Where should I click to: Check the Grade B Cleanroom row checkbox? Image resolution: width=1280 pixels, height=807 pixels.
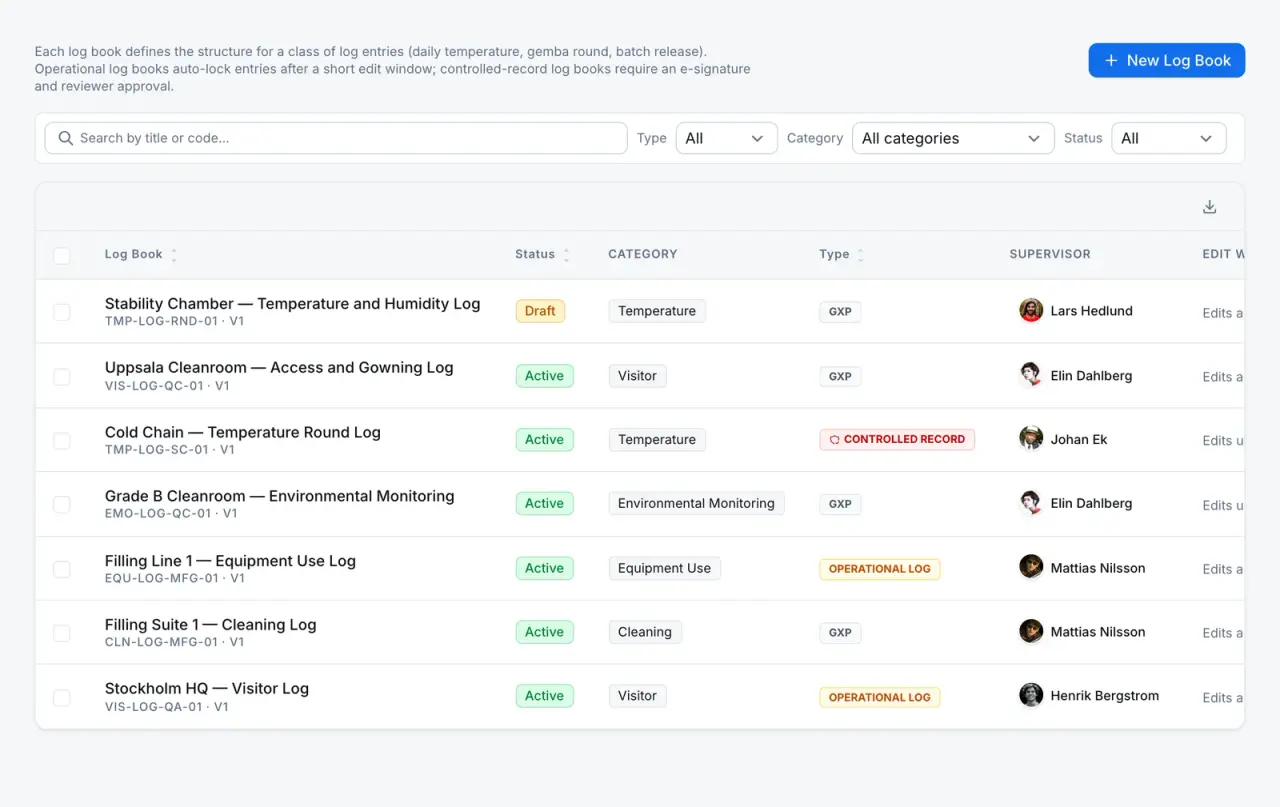tap(62, 505)
